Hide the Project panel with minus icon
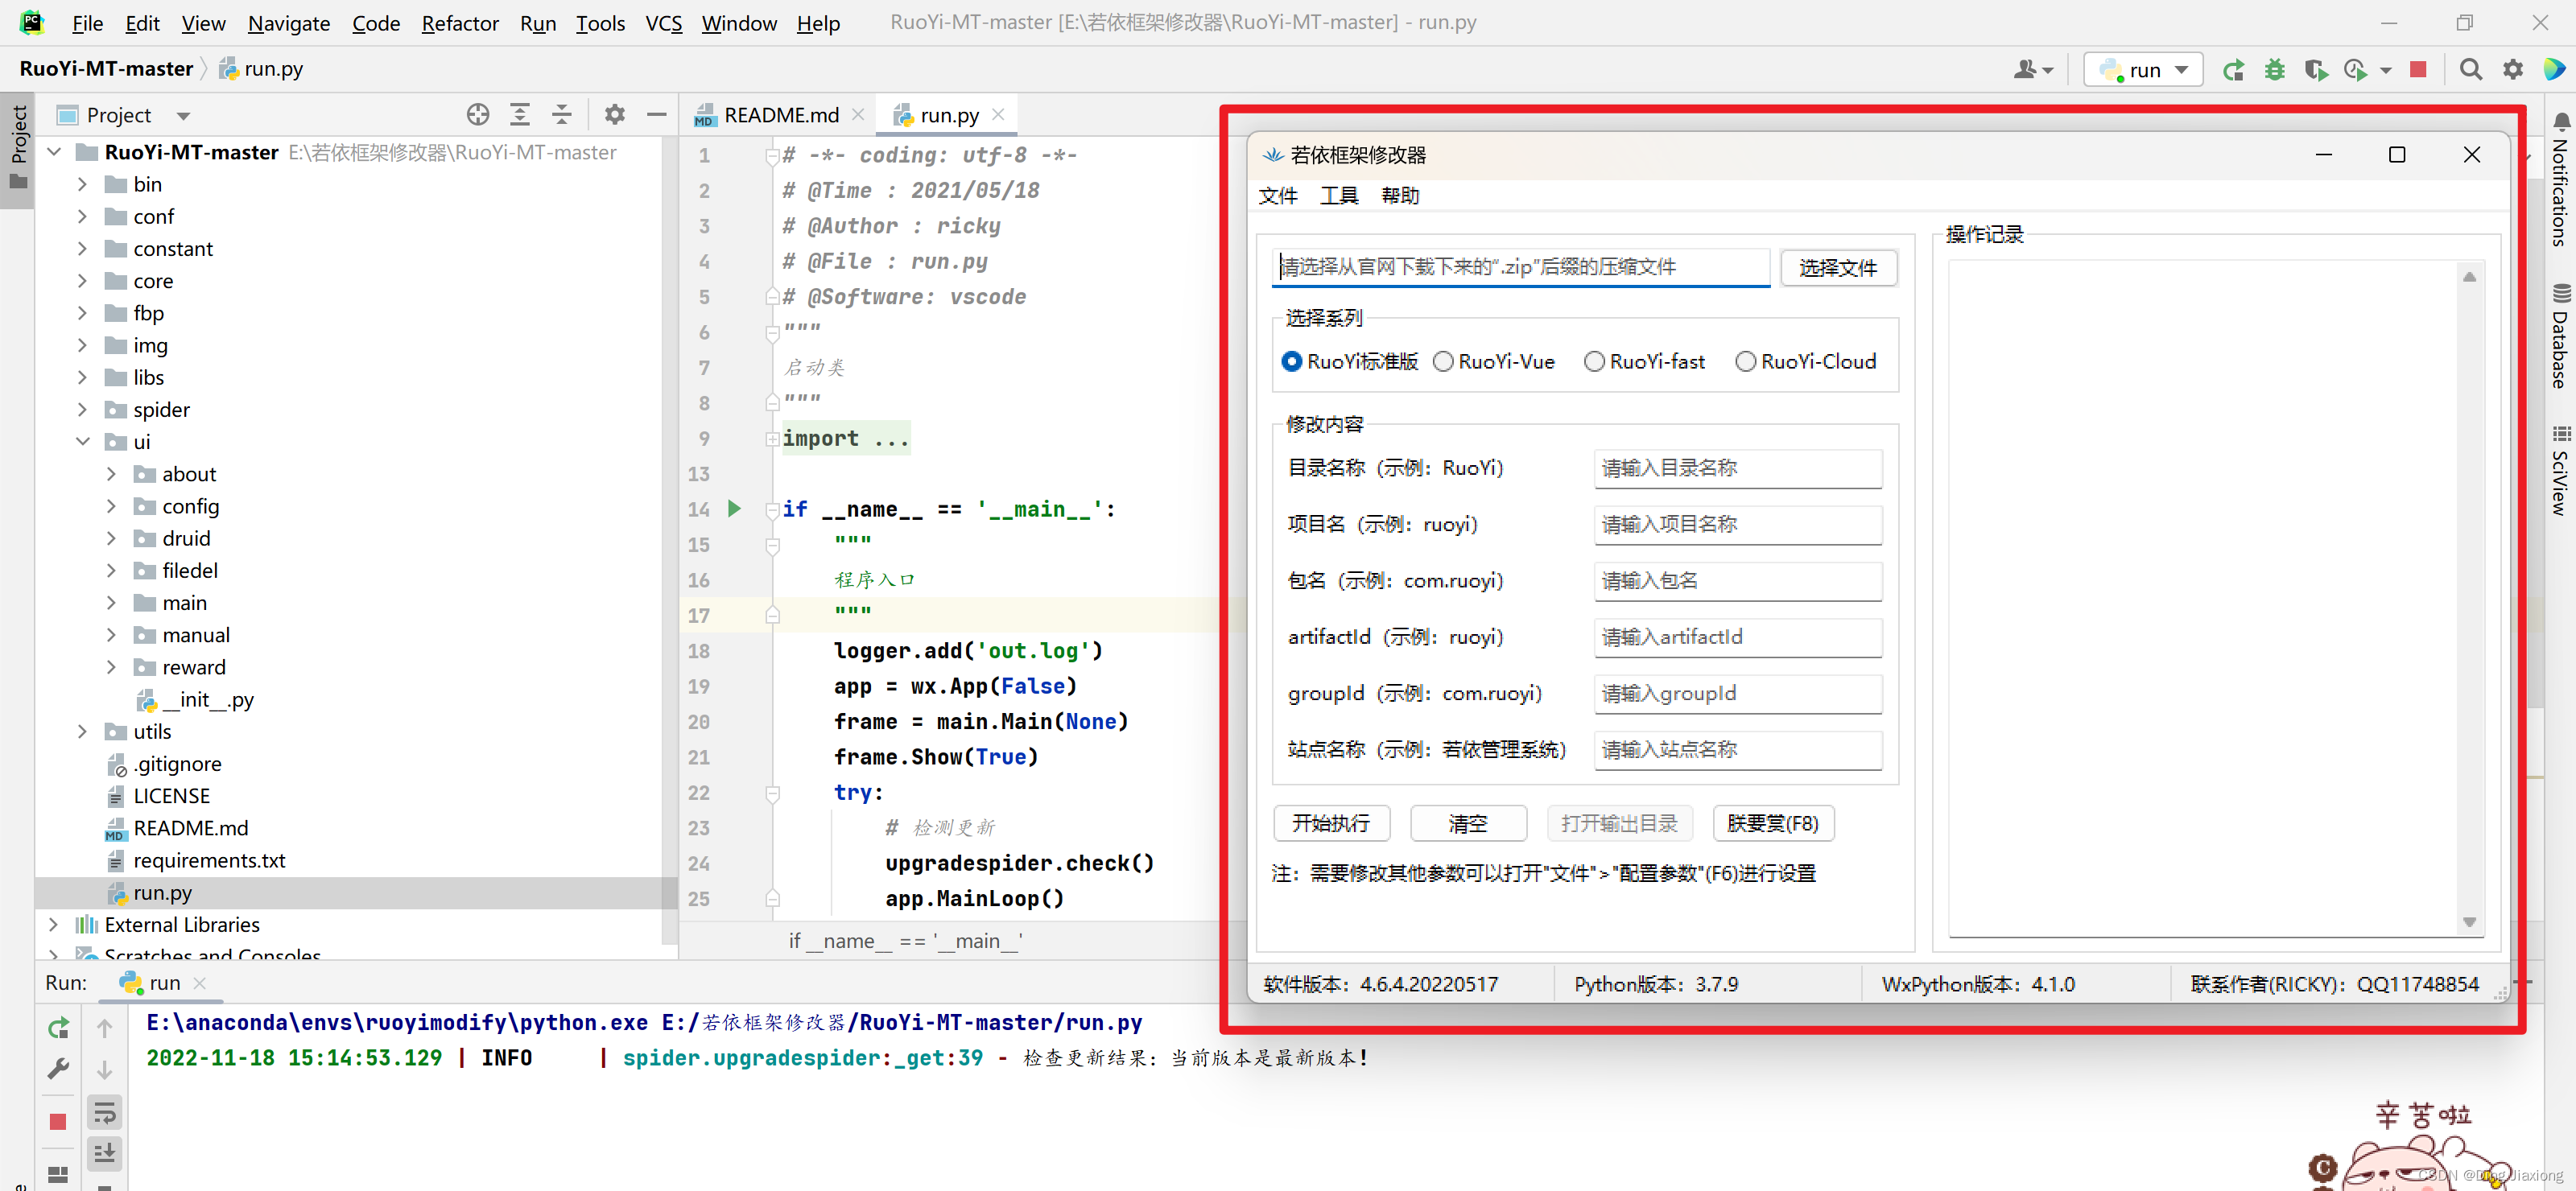This screenshot has height=1191, width=2576. click(x=656, y=115)
